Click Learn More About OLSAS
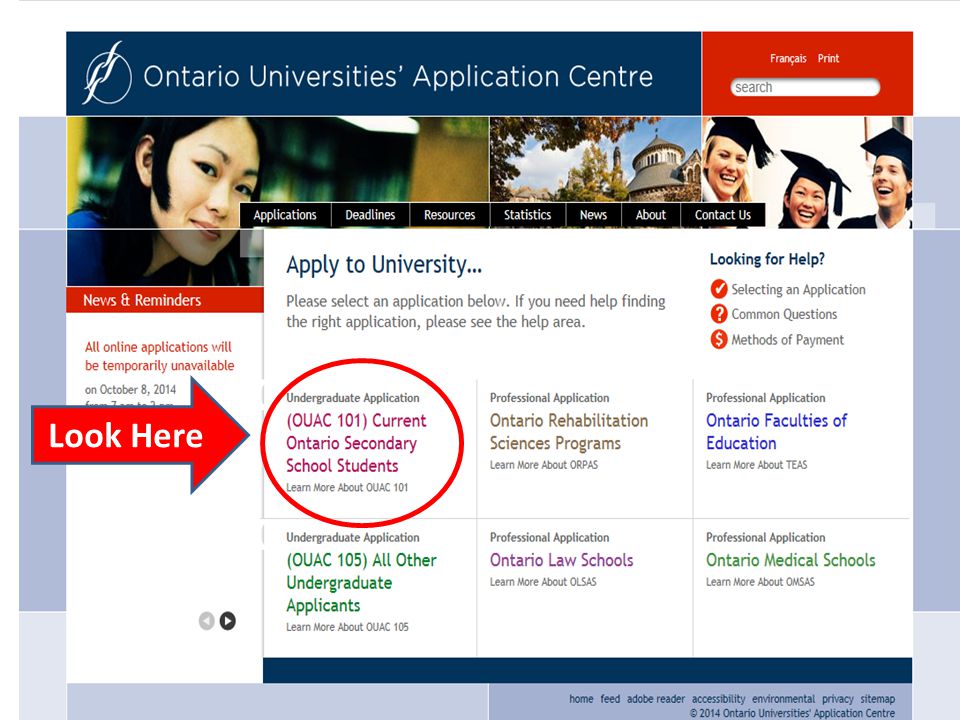 pos(543,582)
